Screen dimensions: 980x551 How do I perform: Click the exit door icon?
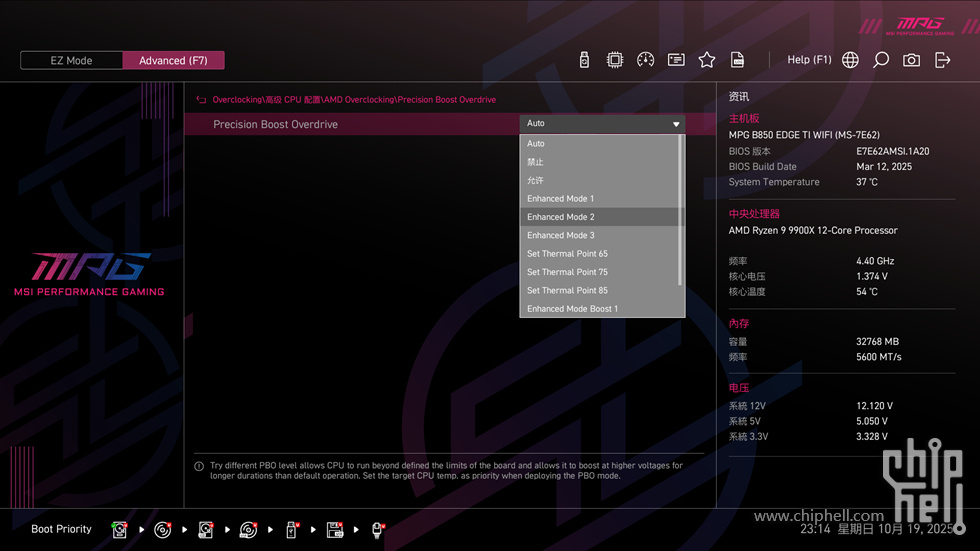click(x=942, y=60)
